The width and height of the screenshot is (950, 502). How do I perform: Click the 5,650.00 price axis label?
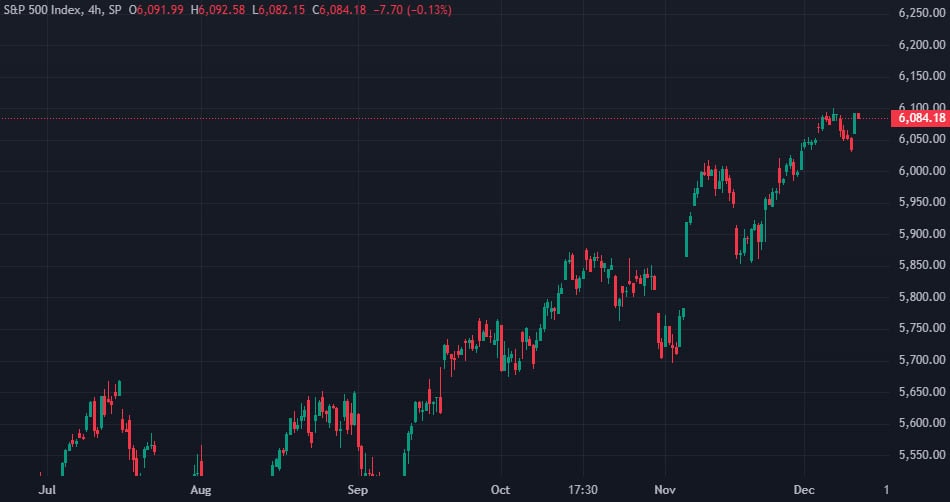coord(923,392)
